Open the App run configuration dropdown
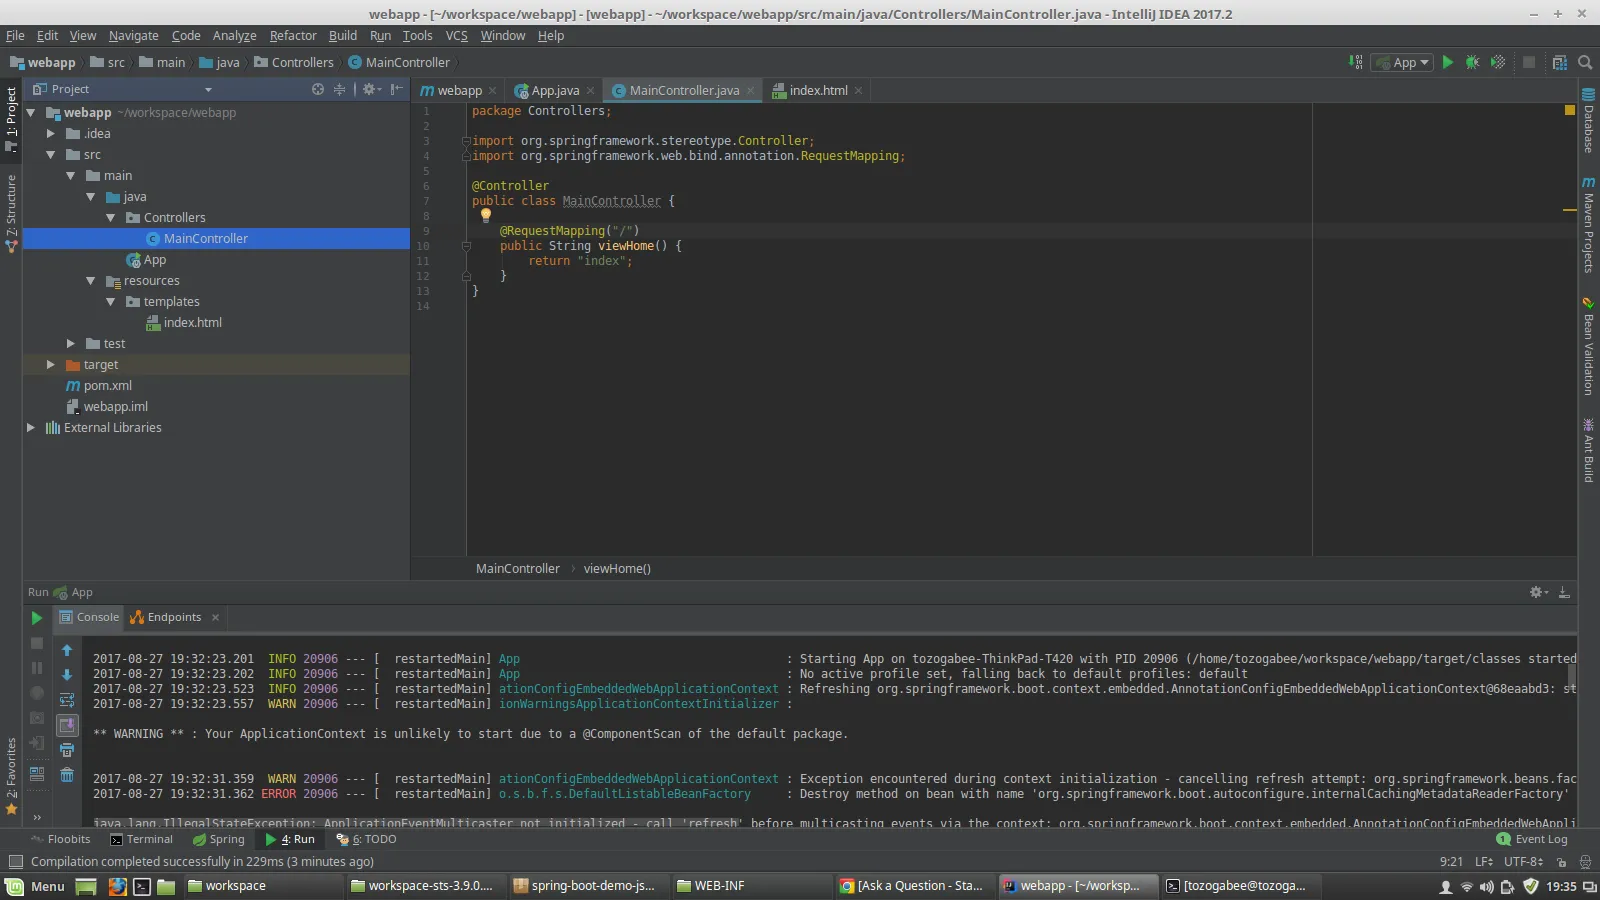The image size is (1600, 900). (x=1405, y=62)
